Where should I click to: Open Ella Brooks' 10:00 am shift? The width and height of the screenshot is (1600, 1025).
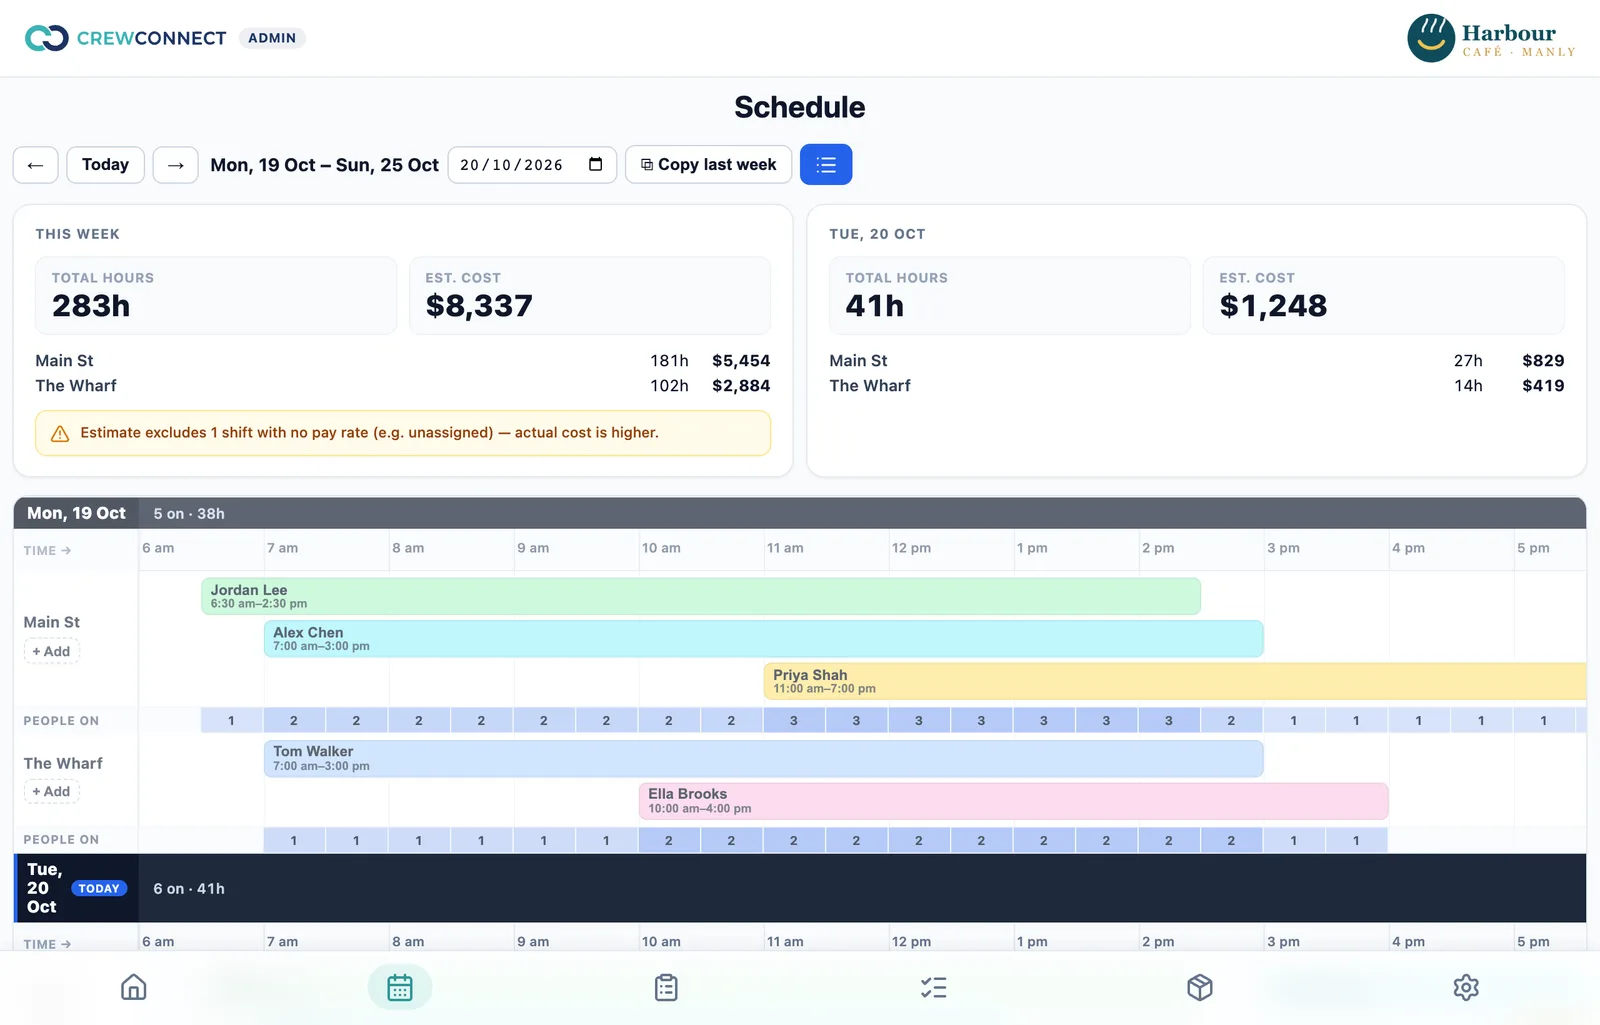click(x=1014, y=801)
